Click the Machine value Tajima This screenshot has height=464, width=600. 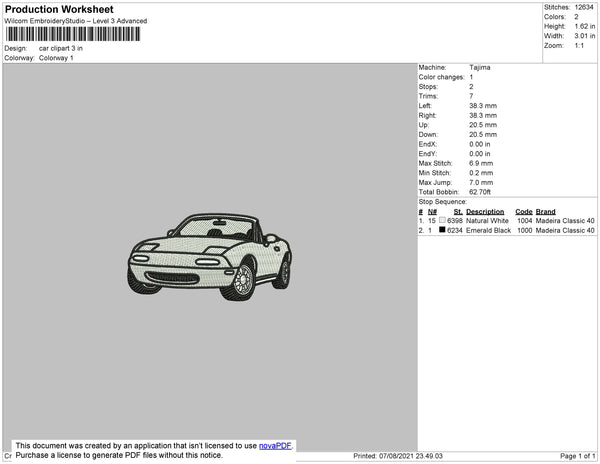pyautogui.click(x=480, y=67)
